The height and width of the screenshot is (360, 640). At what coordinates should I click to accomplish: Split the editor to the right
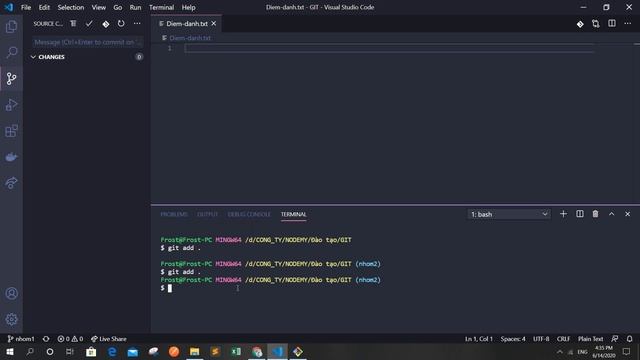click(611, 24)
